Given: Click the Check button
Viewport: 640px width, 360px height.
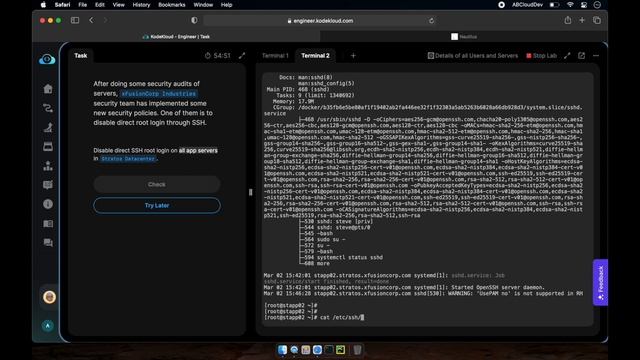Looking at the screenshot, I should pyautogui.click(x=157, y=184).
